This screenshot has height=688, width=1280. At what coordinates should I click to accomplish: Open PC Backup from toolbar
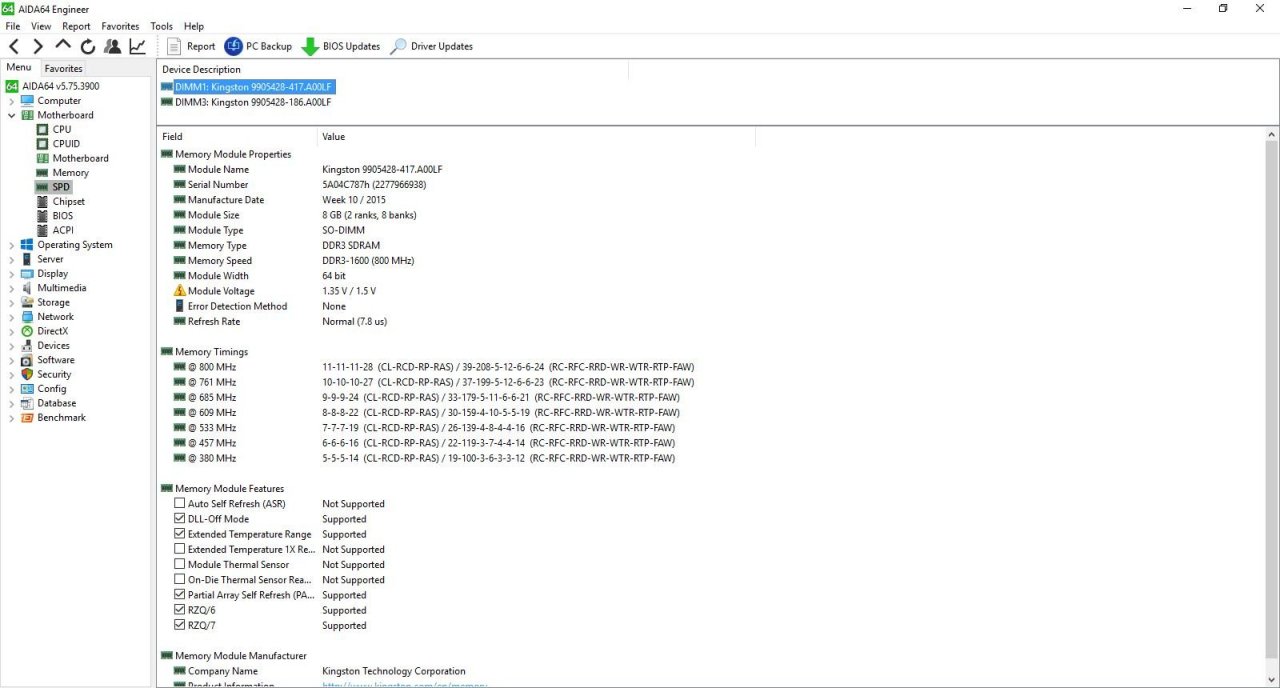click(x=258, y=46)
